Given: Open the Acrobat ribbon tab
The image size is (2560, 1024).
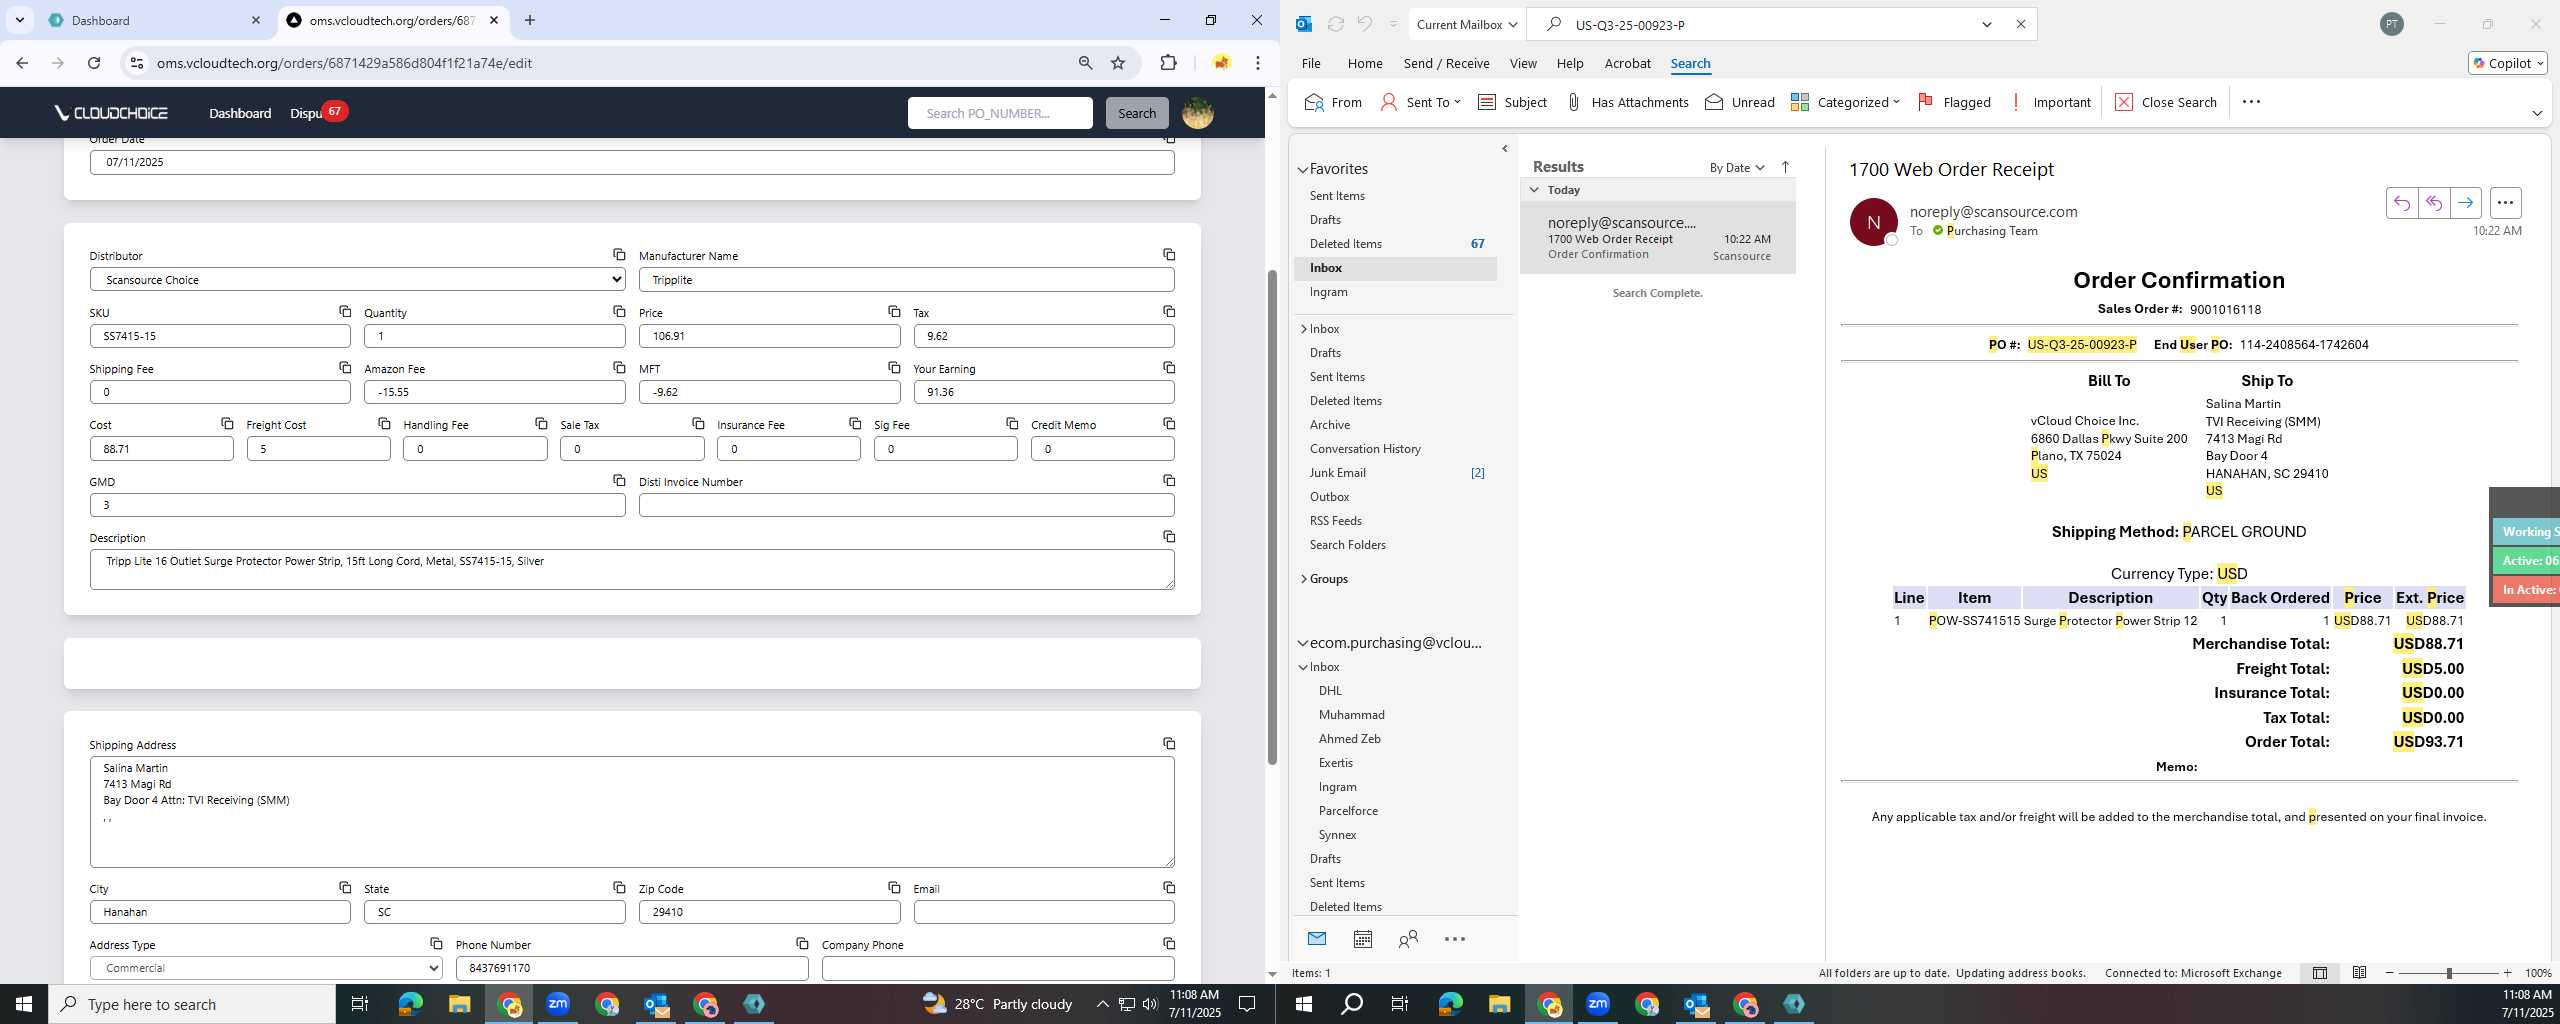Looking at the screenshot, I should click(x=1627, y=63).
